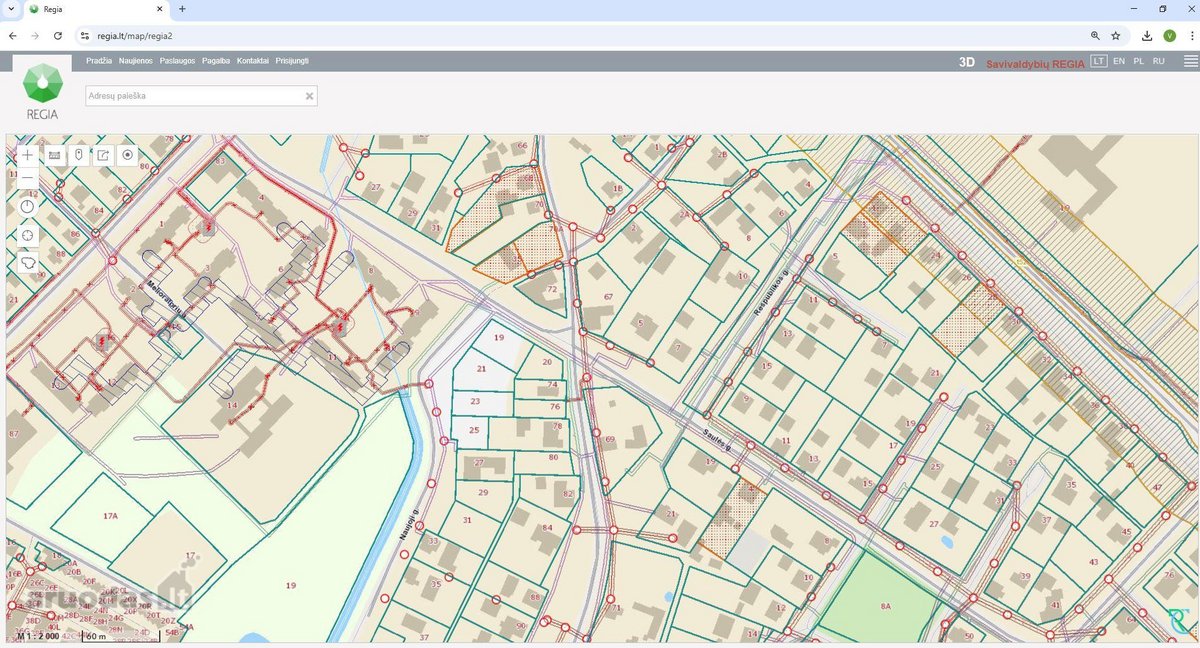Click the round compass rotation button
The image size is (1200, 648).
[27, 206]
